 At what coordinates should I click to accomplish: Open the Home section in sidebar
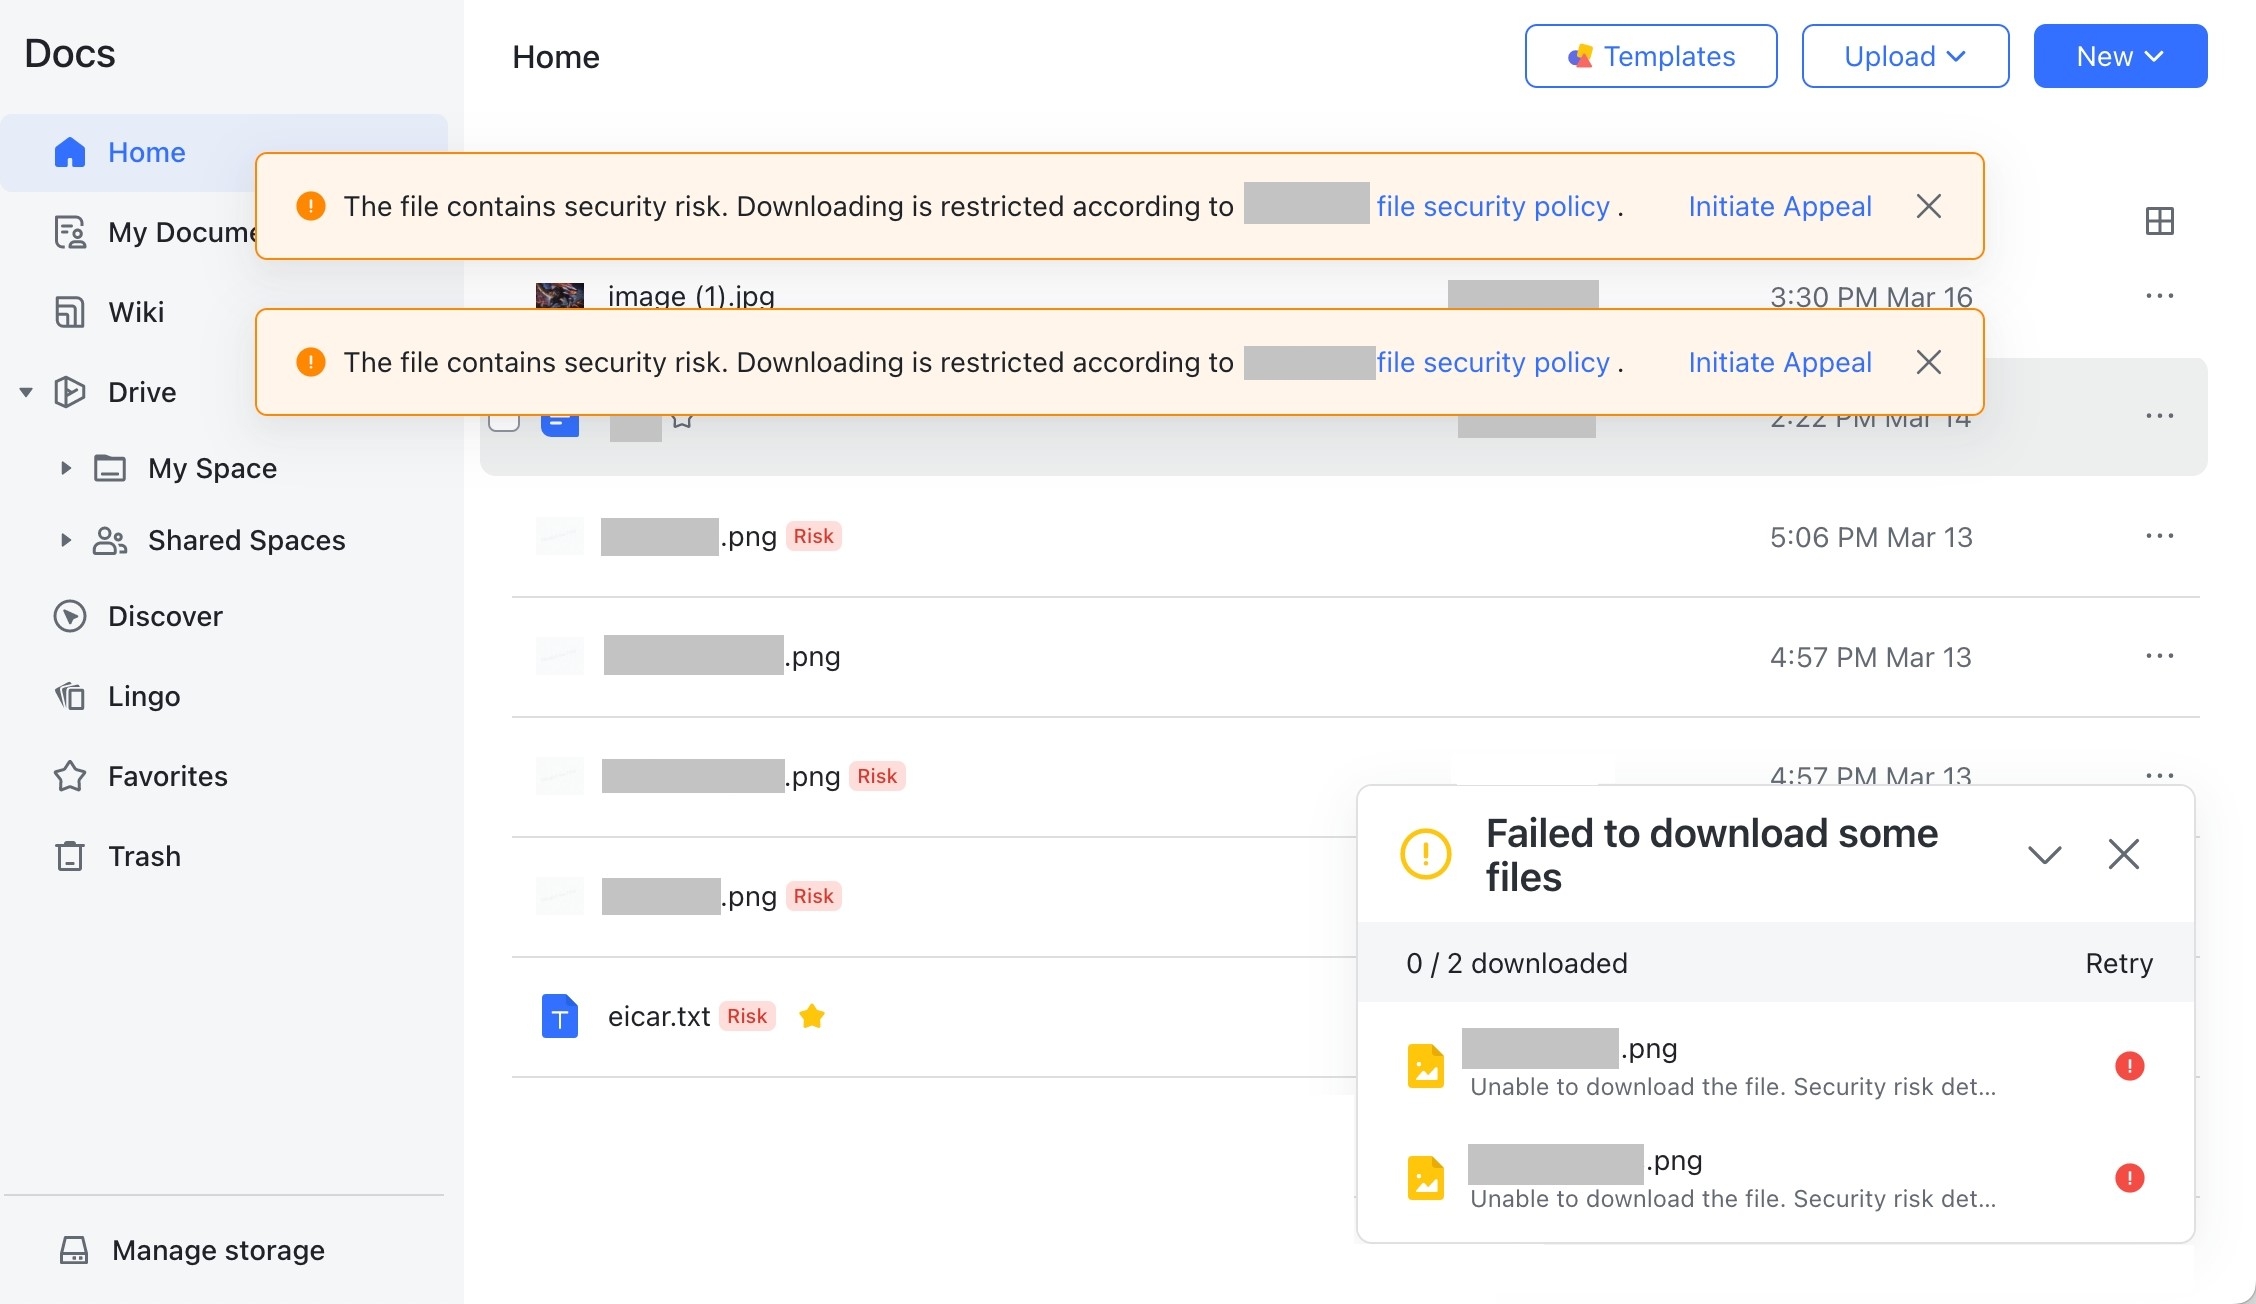coord(224,152)
